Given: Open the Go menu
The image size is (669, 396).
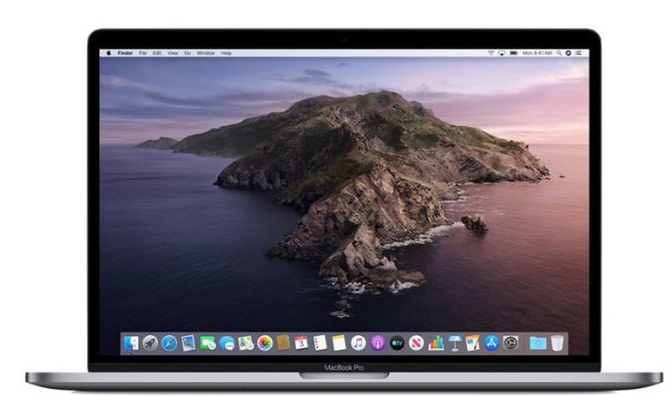Looking at the screenshot, I should (187, 53).
